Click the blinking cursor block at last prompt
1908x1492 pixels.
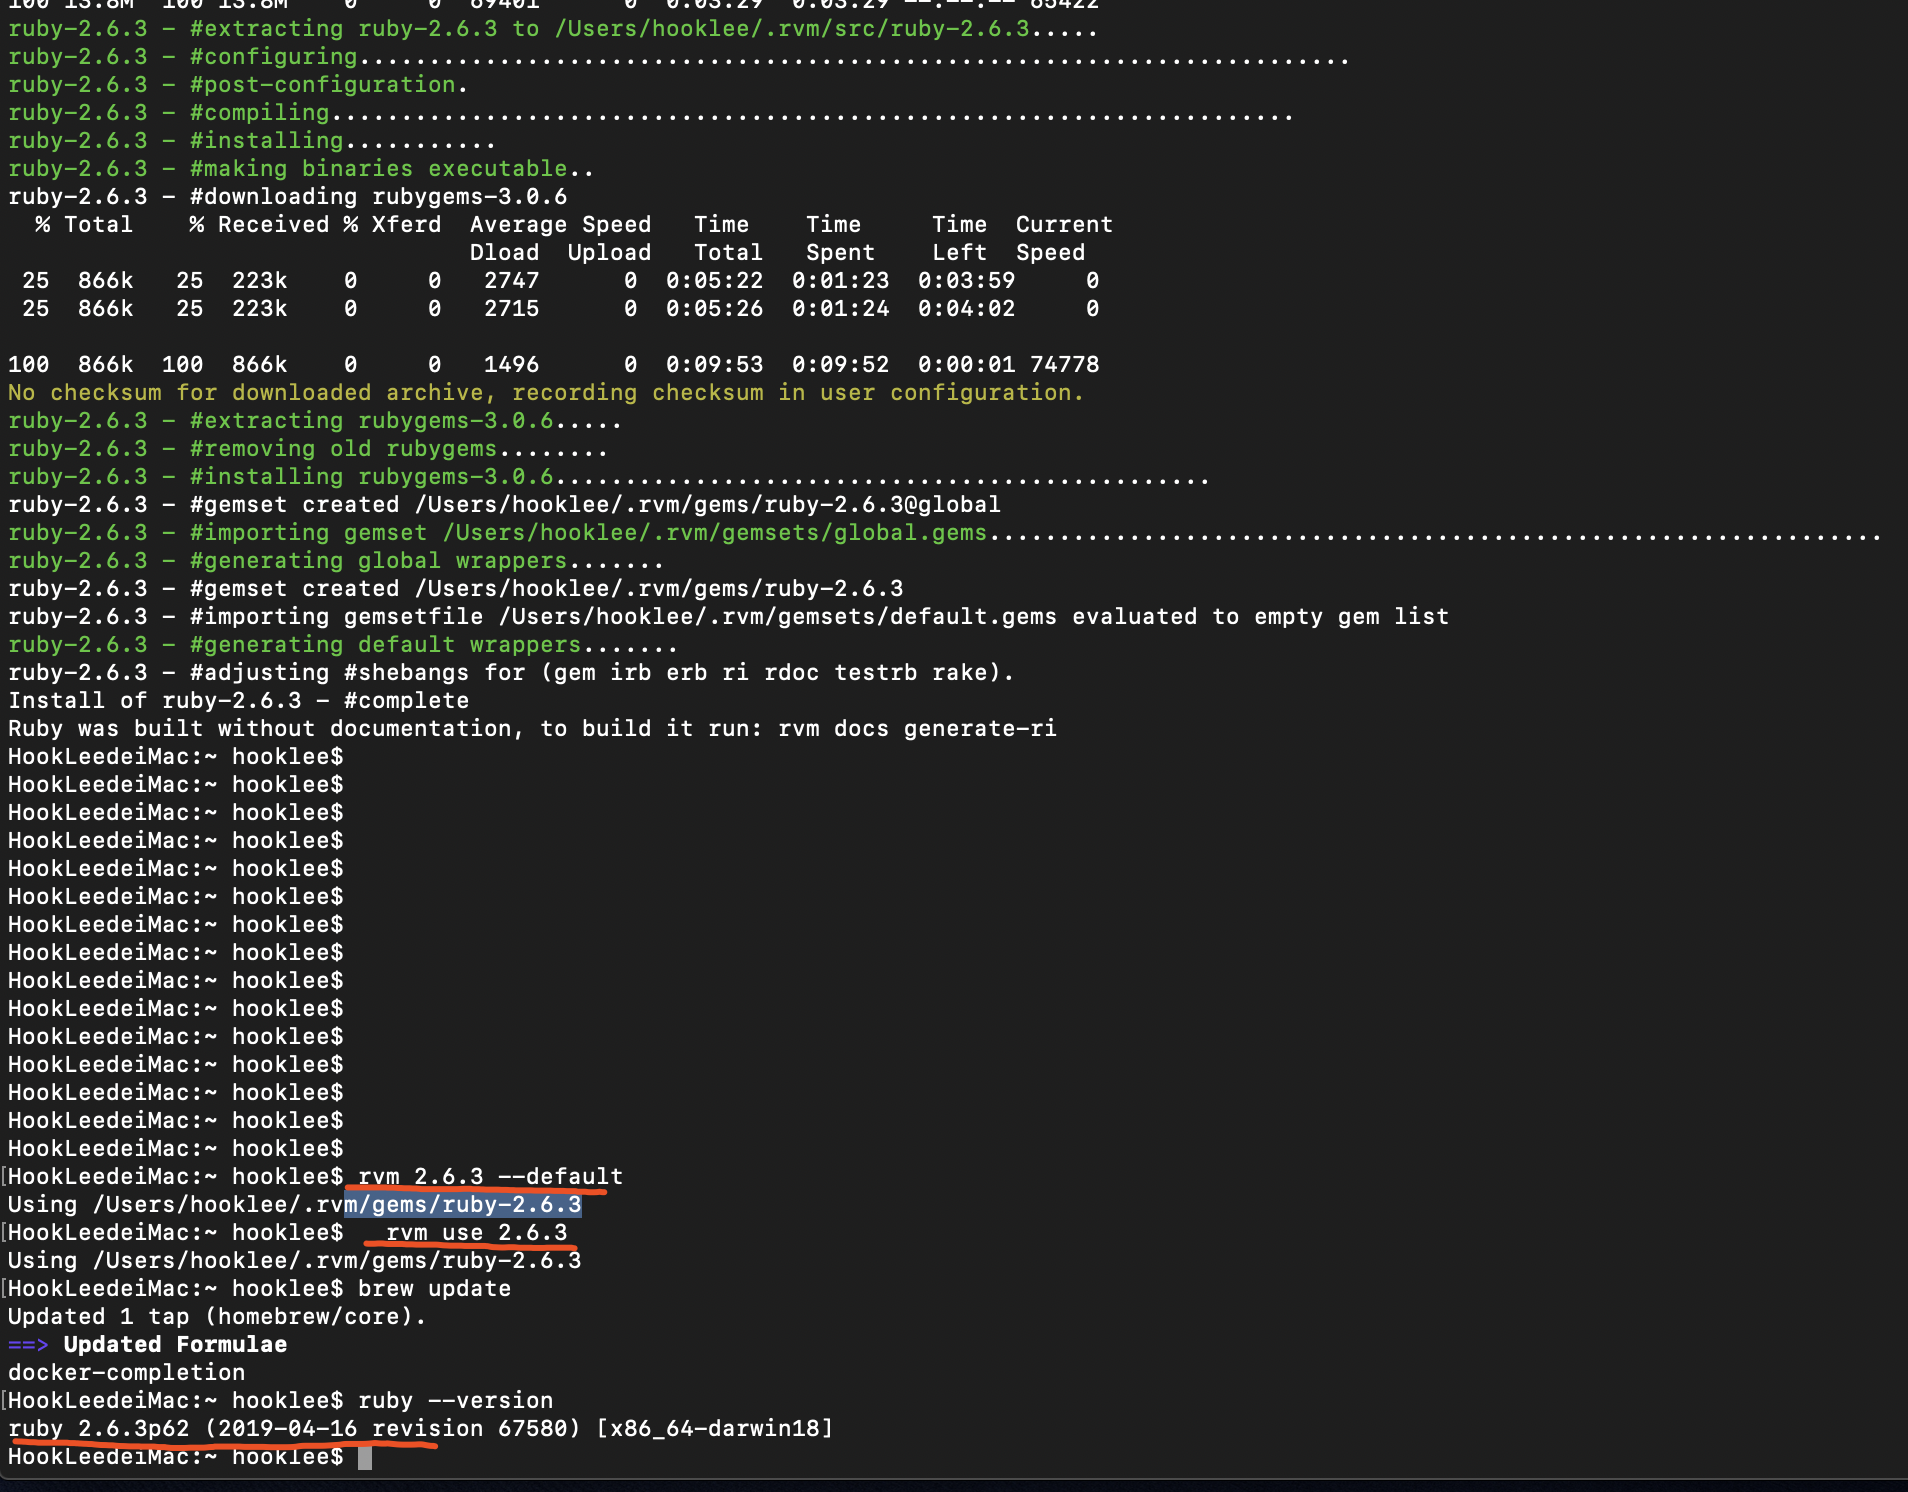tap(365, 1457)
